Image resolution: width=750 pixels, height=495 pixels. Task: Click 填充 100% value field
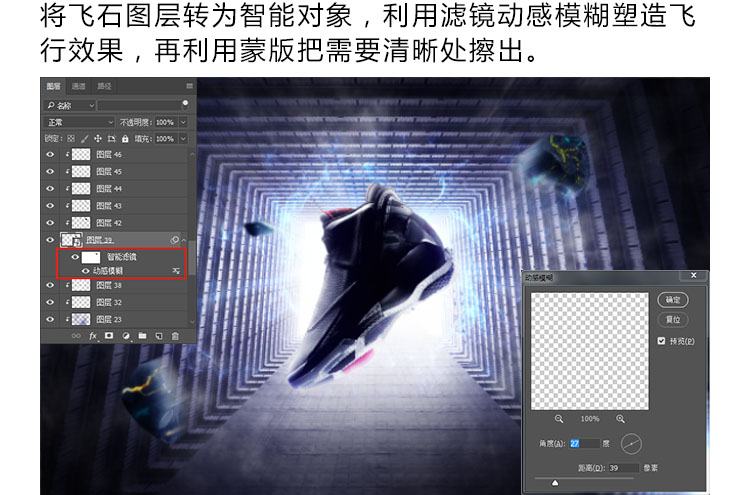pos(165,139)
